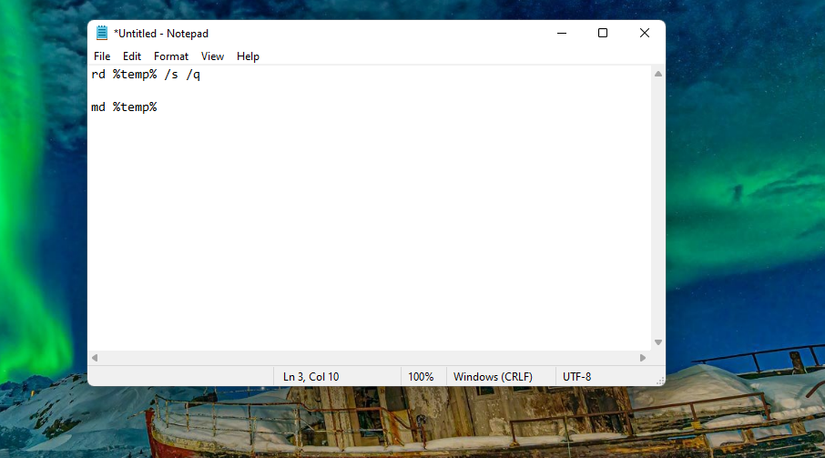Click the vertical scrollbar down arrow

(658, 342)
